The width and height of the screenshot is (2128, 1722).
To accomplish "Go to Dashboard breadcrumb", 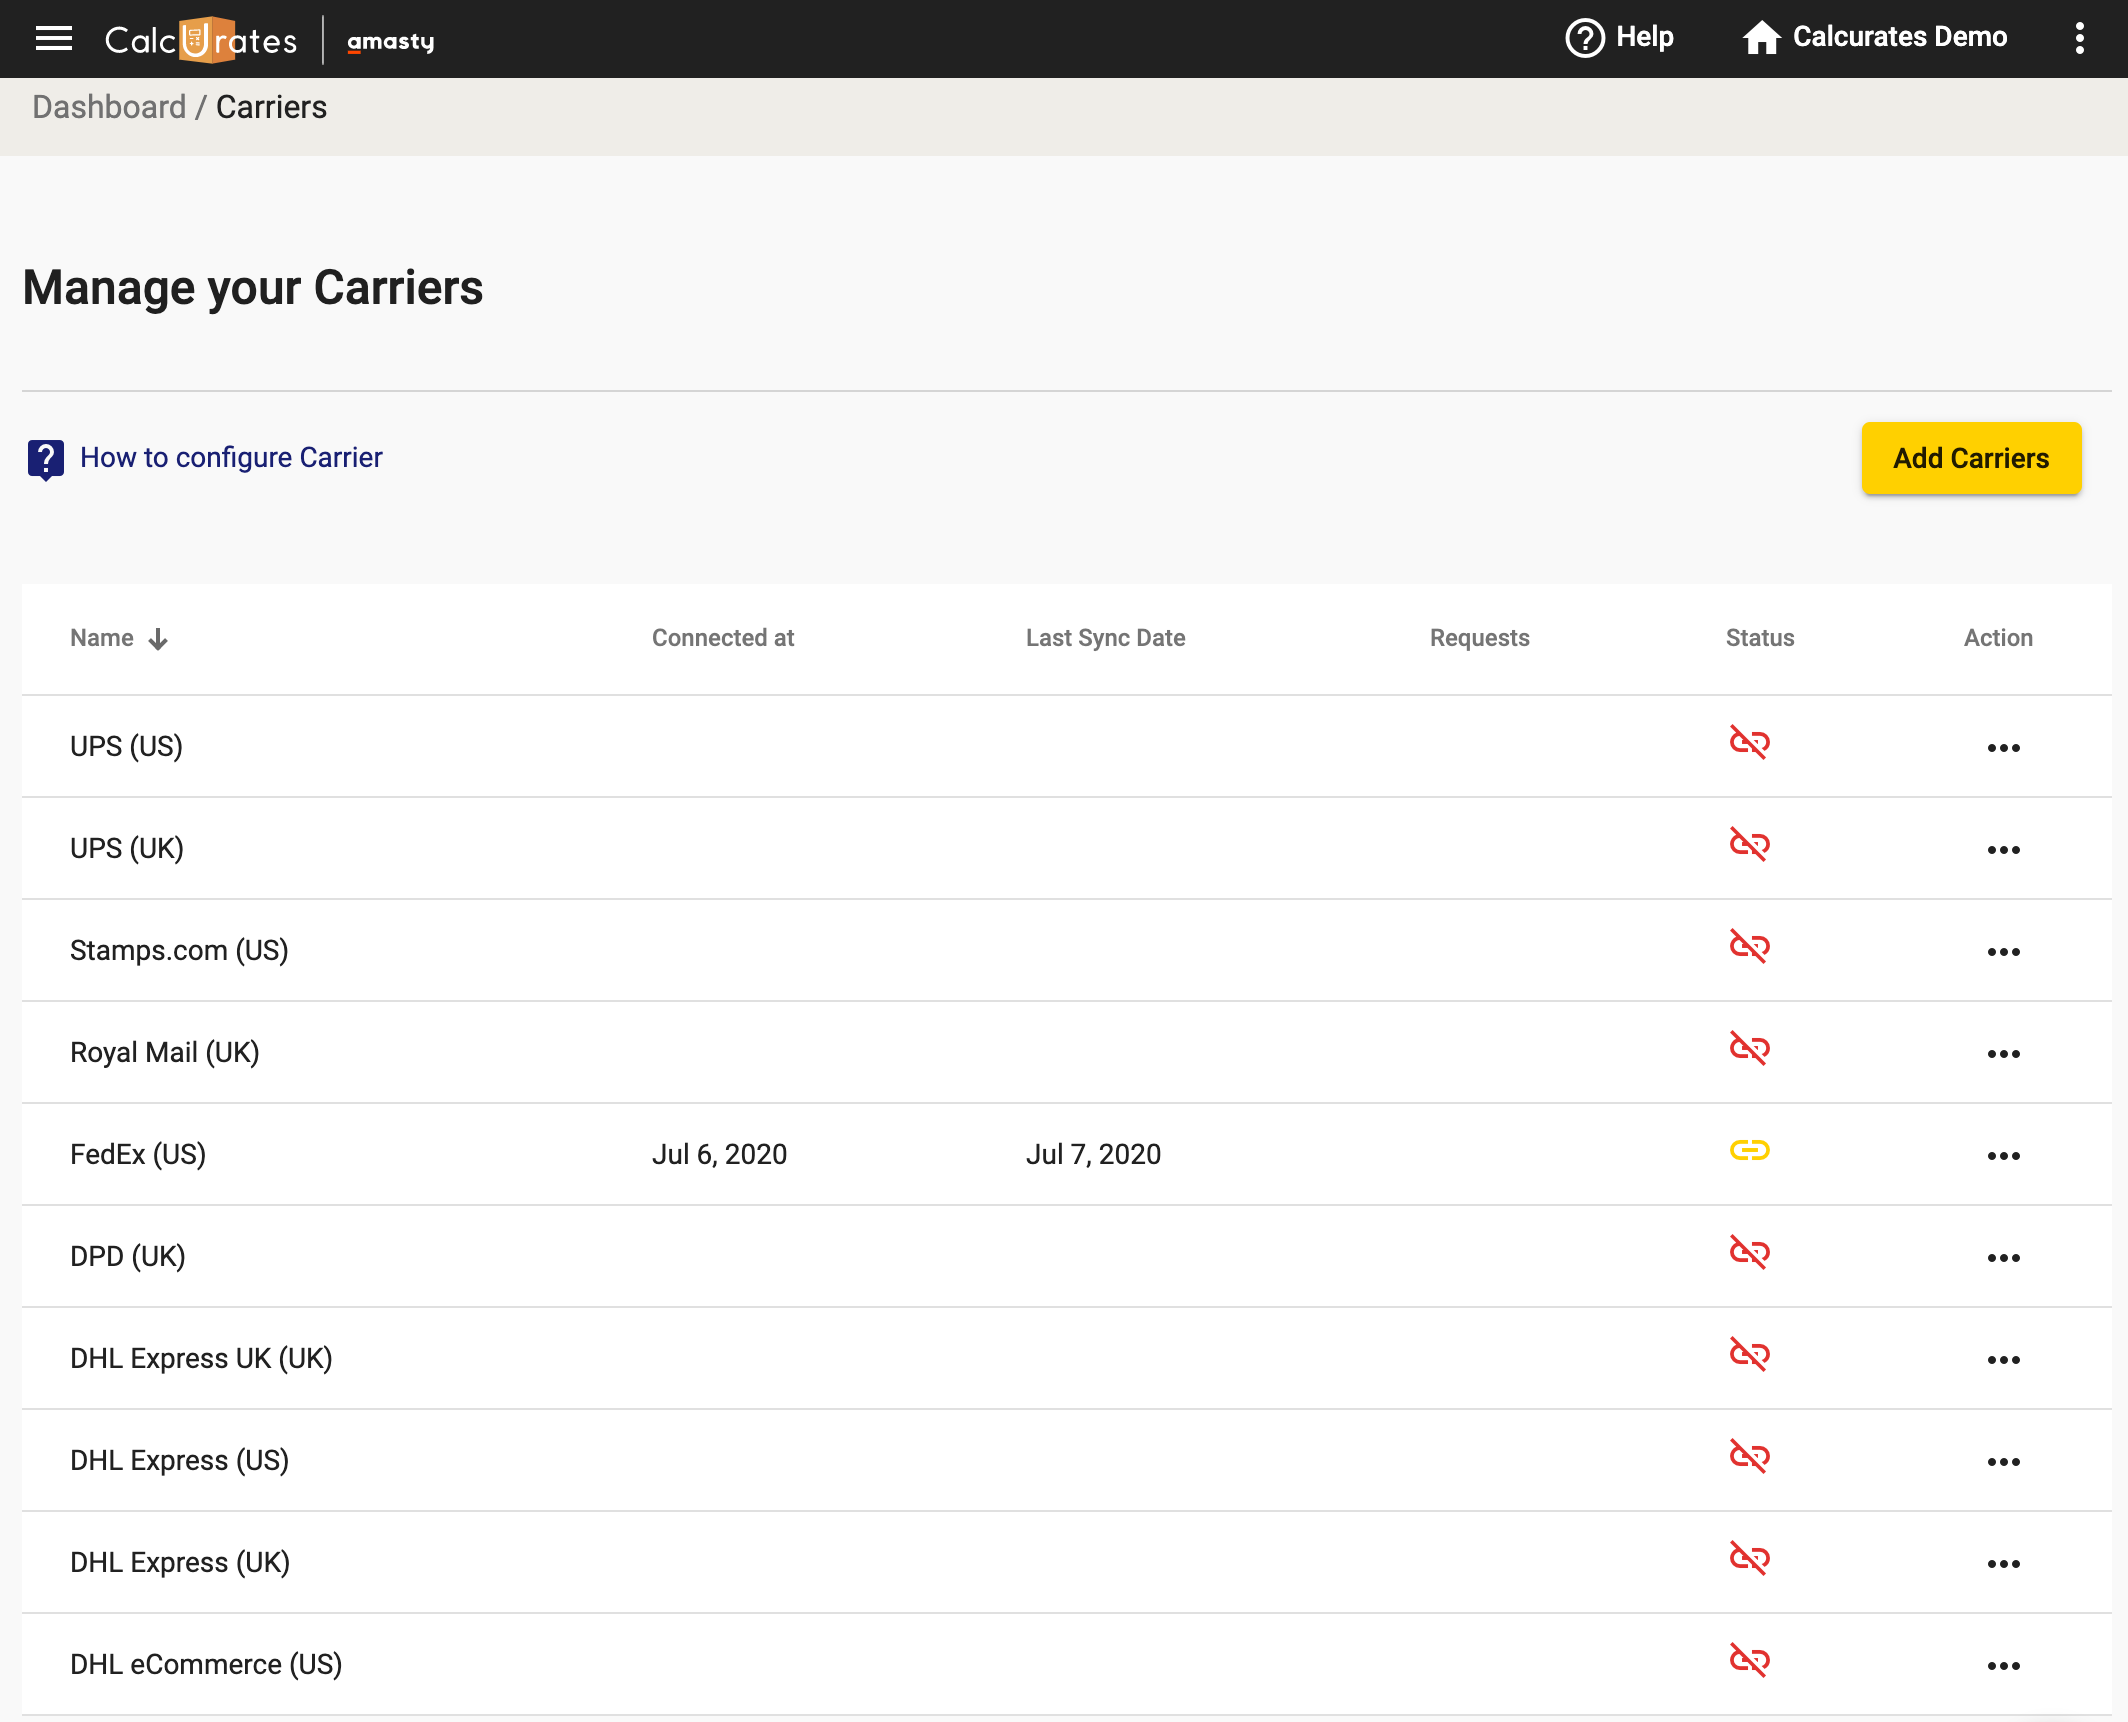I will coord(109,107).
